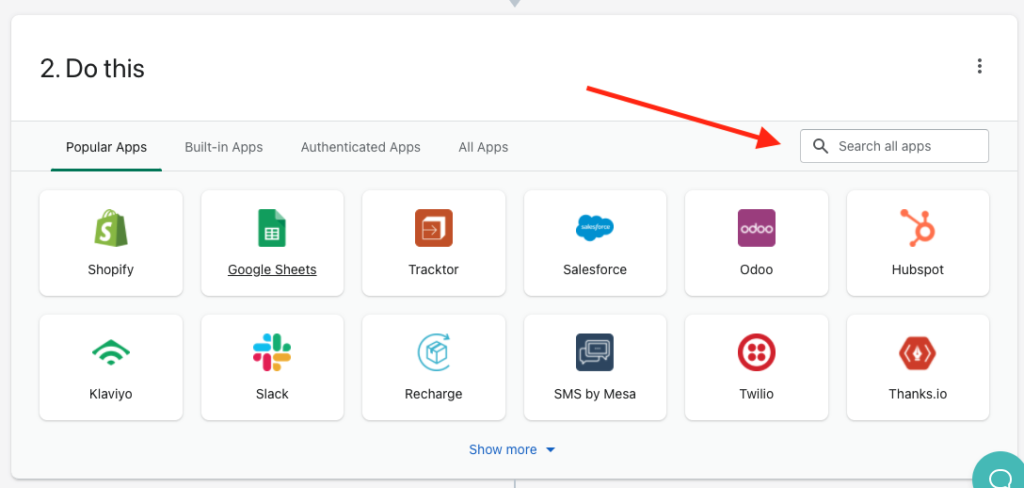Screen dimensions: 1024x488
Task: Pick the SMS by Mesa icon
Action: click(595, 353)
